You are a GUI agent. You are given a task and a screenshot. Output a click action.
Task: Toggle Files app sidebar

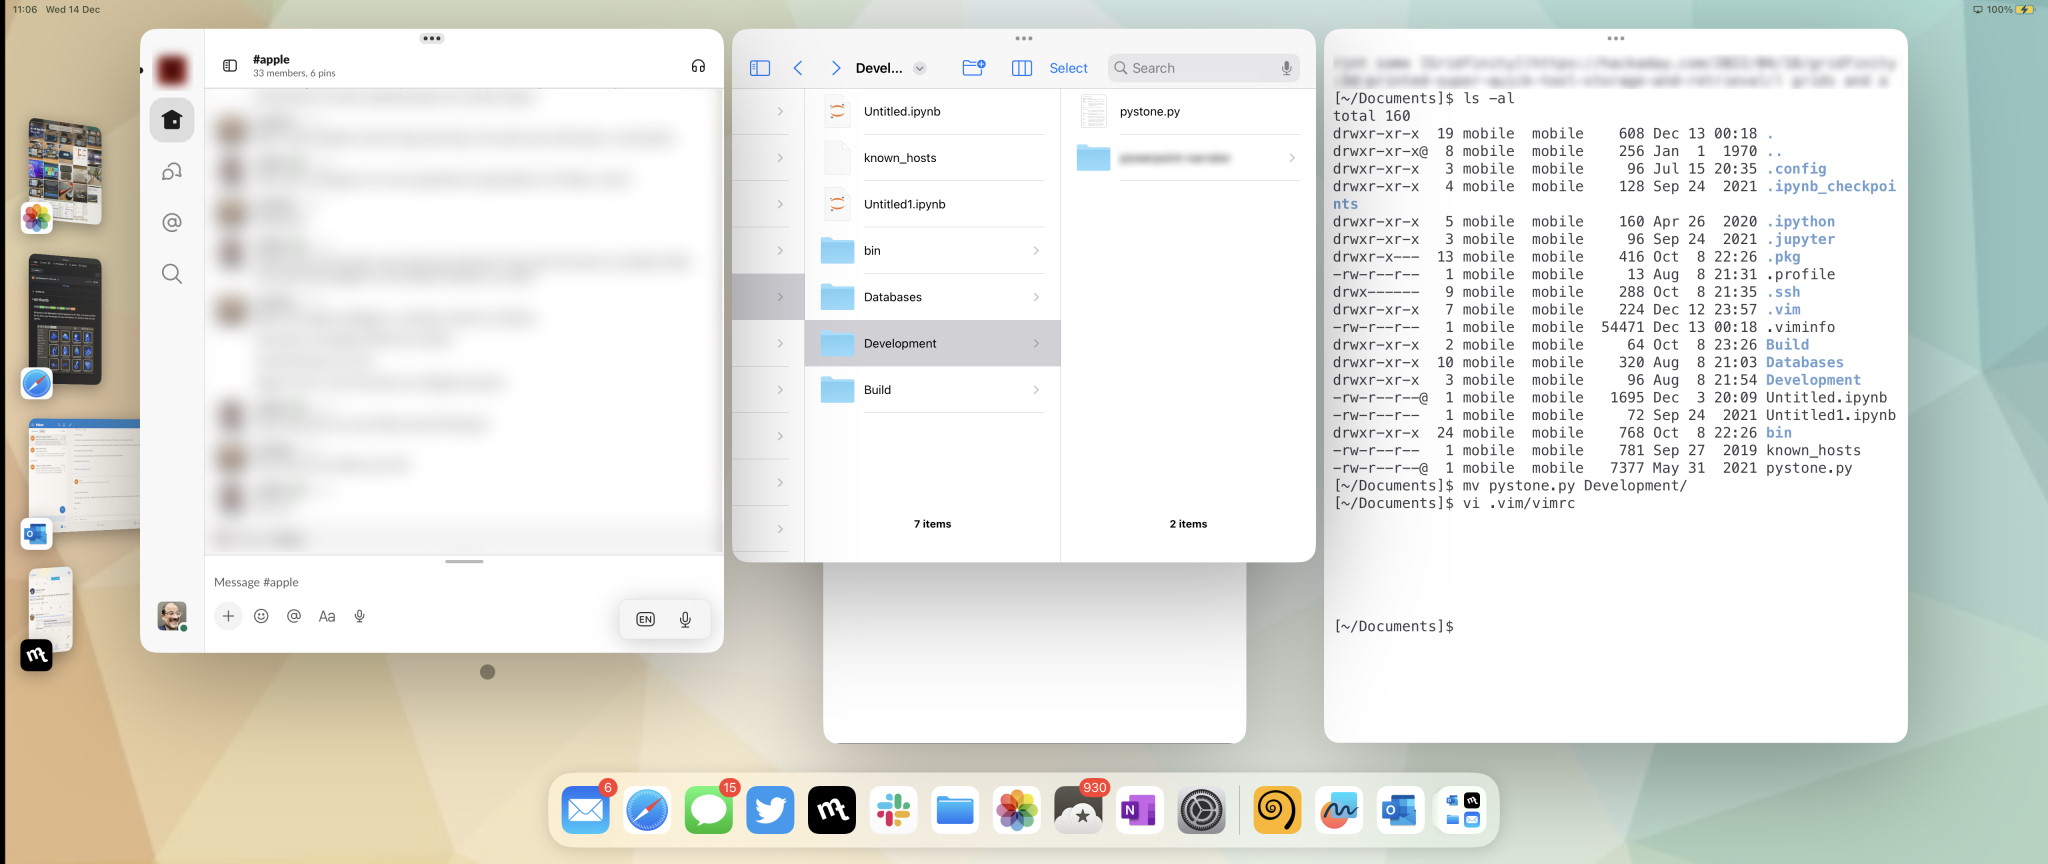[760, 68]
